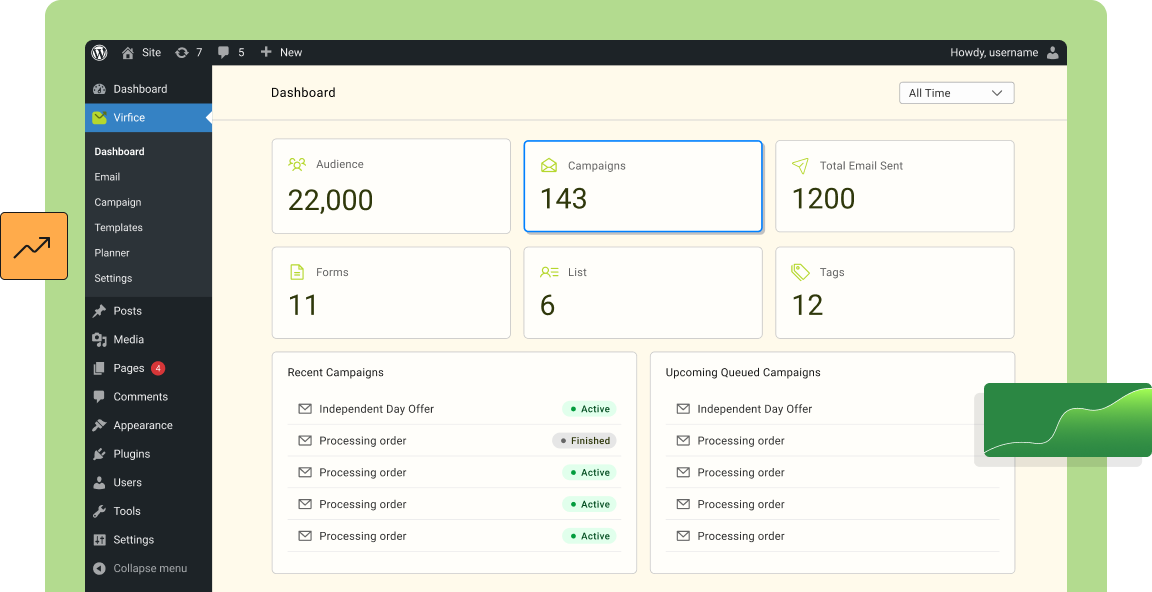Click the Tags card icon

pos(800,272)
